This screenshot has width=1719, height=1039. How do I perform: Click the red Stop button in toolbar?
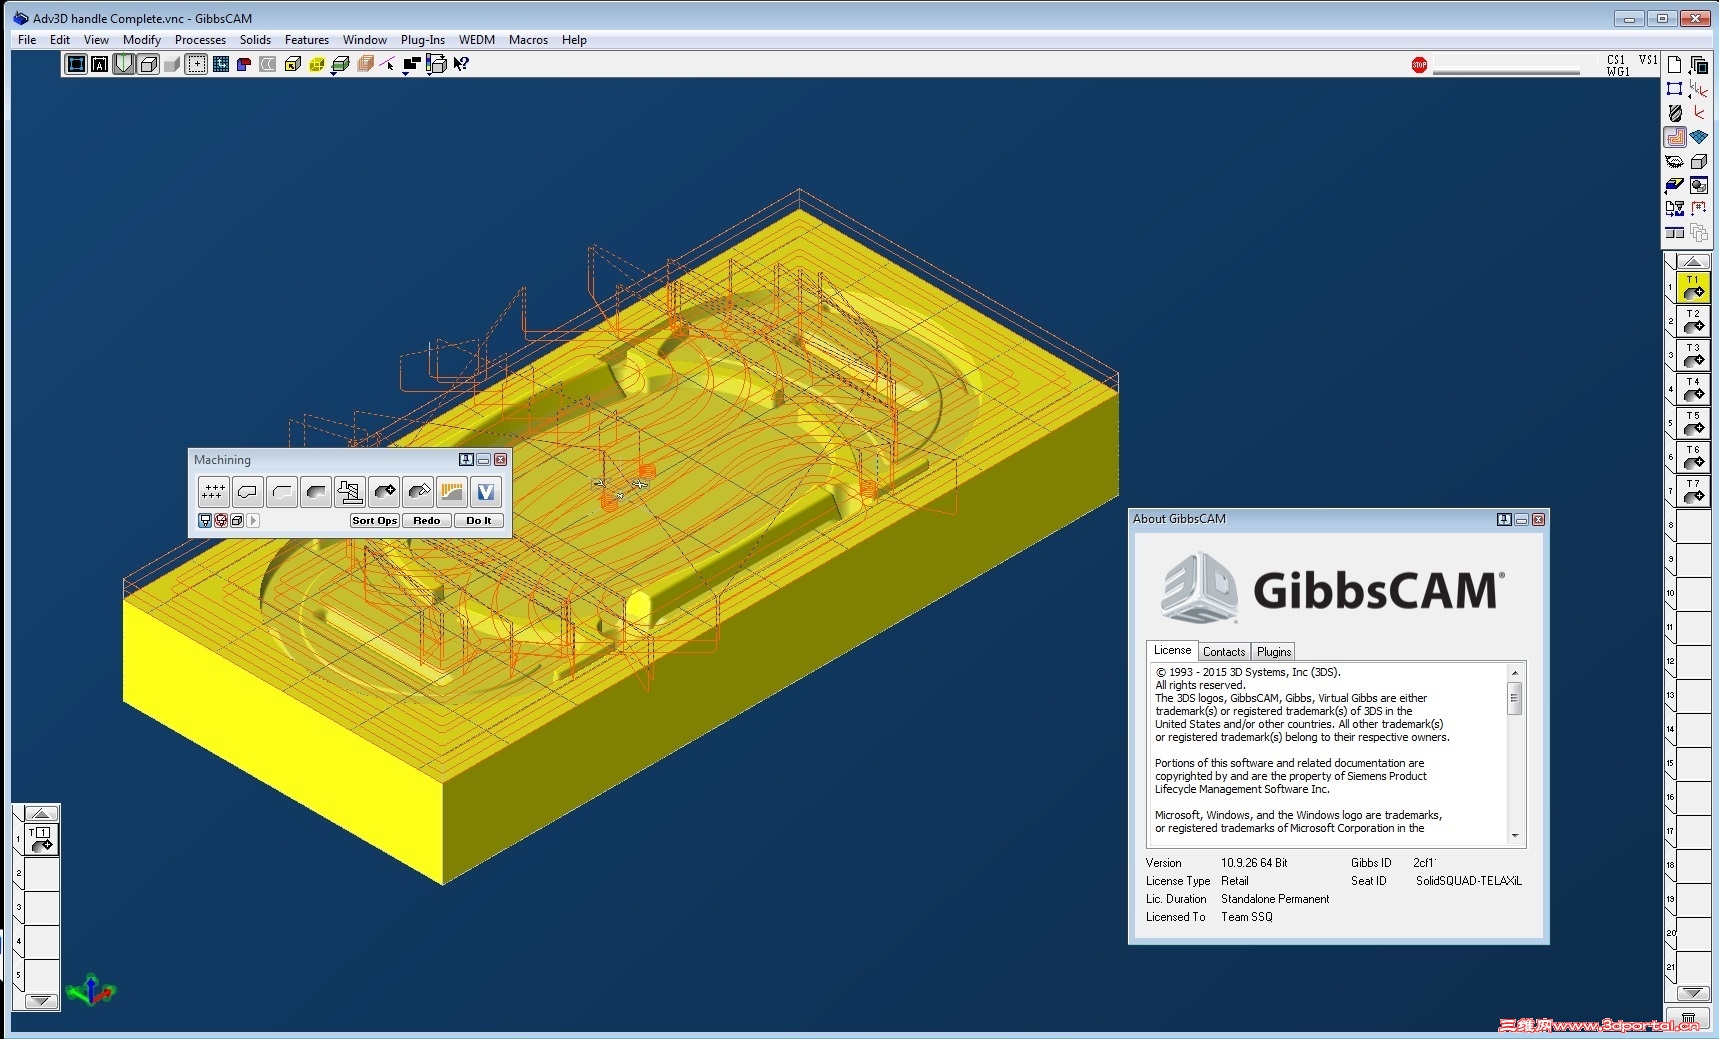tap(1419, 65)
